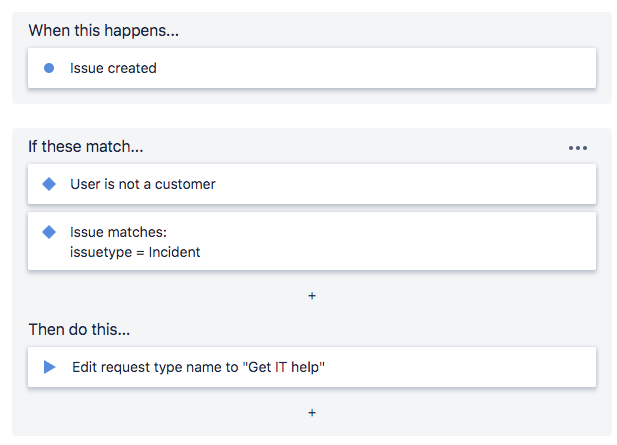The width and height of the screenshot is (617, 445).
Task: Select the If these match heading
Action: pyautogui.click(x=86, y=147)
